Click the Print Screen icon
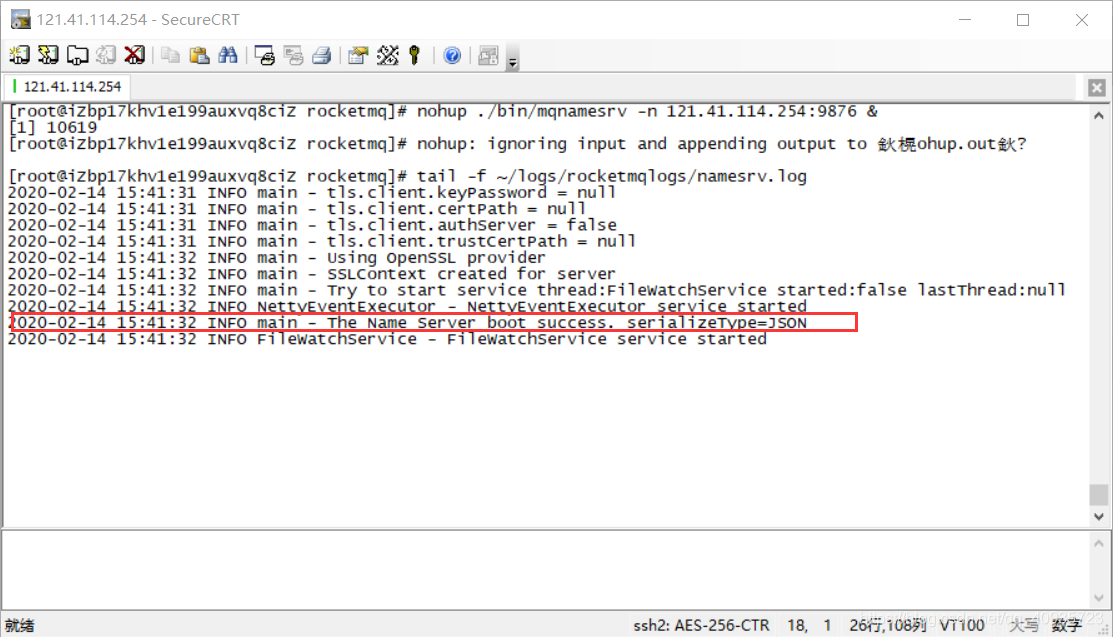Screen dimensions: 1113x637 pyautogui.click(x=265, y=55)
